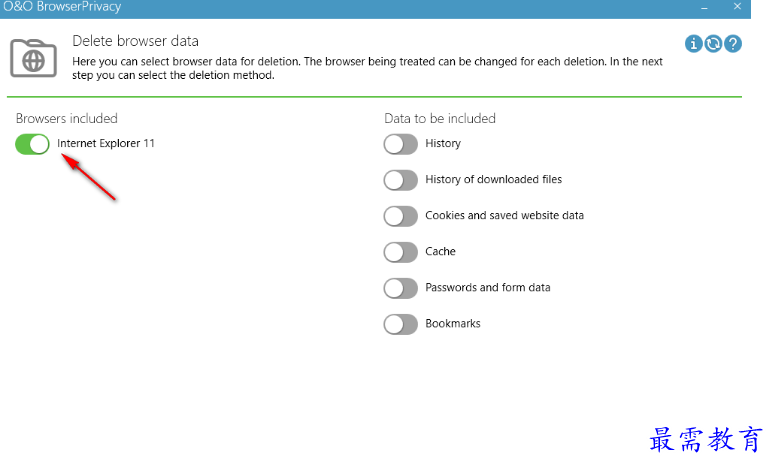
Task: Click the browser folder globe icon
Action: (x=33, y=58)
